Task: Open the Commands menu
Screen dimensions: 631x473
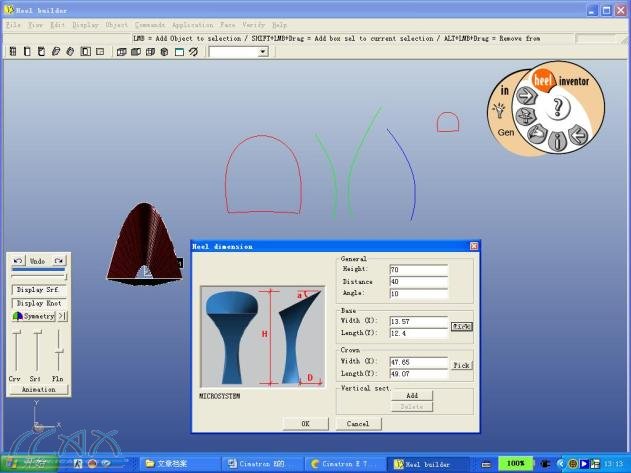Action: pyautogui.click(x=150, y=24)
